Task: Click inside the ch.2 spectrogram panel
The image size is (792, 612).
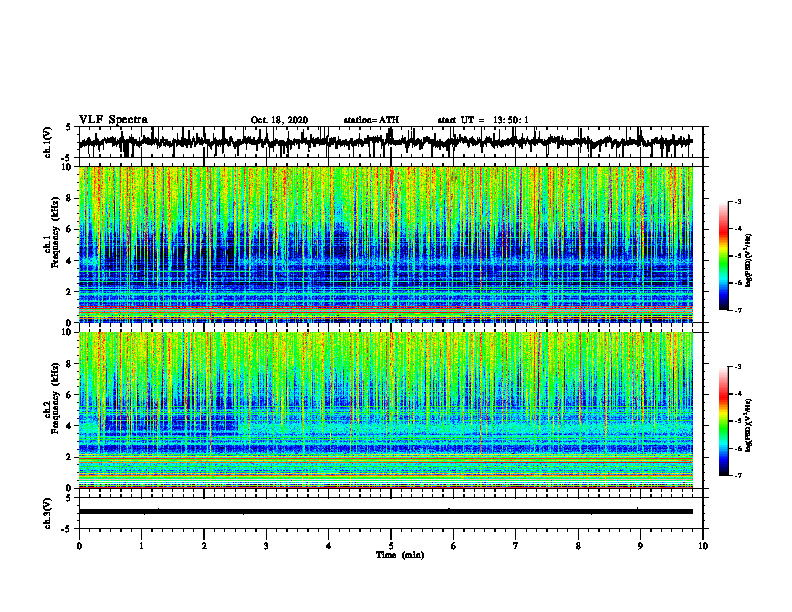Action: click(385, 410)
